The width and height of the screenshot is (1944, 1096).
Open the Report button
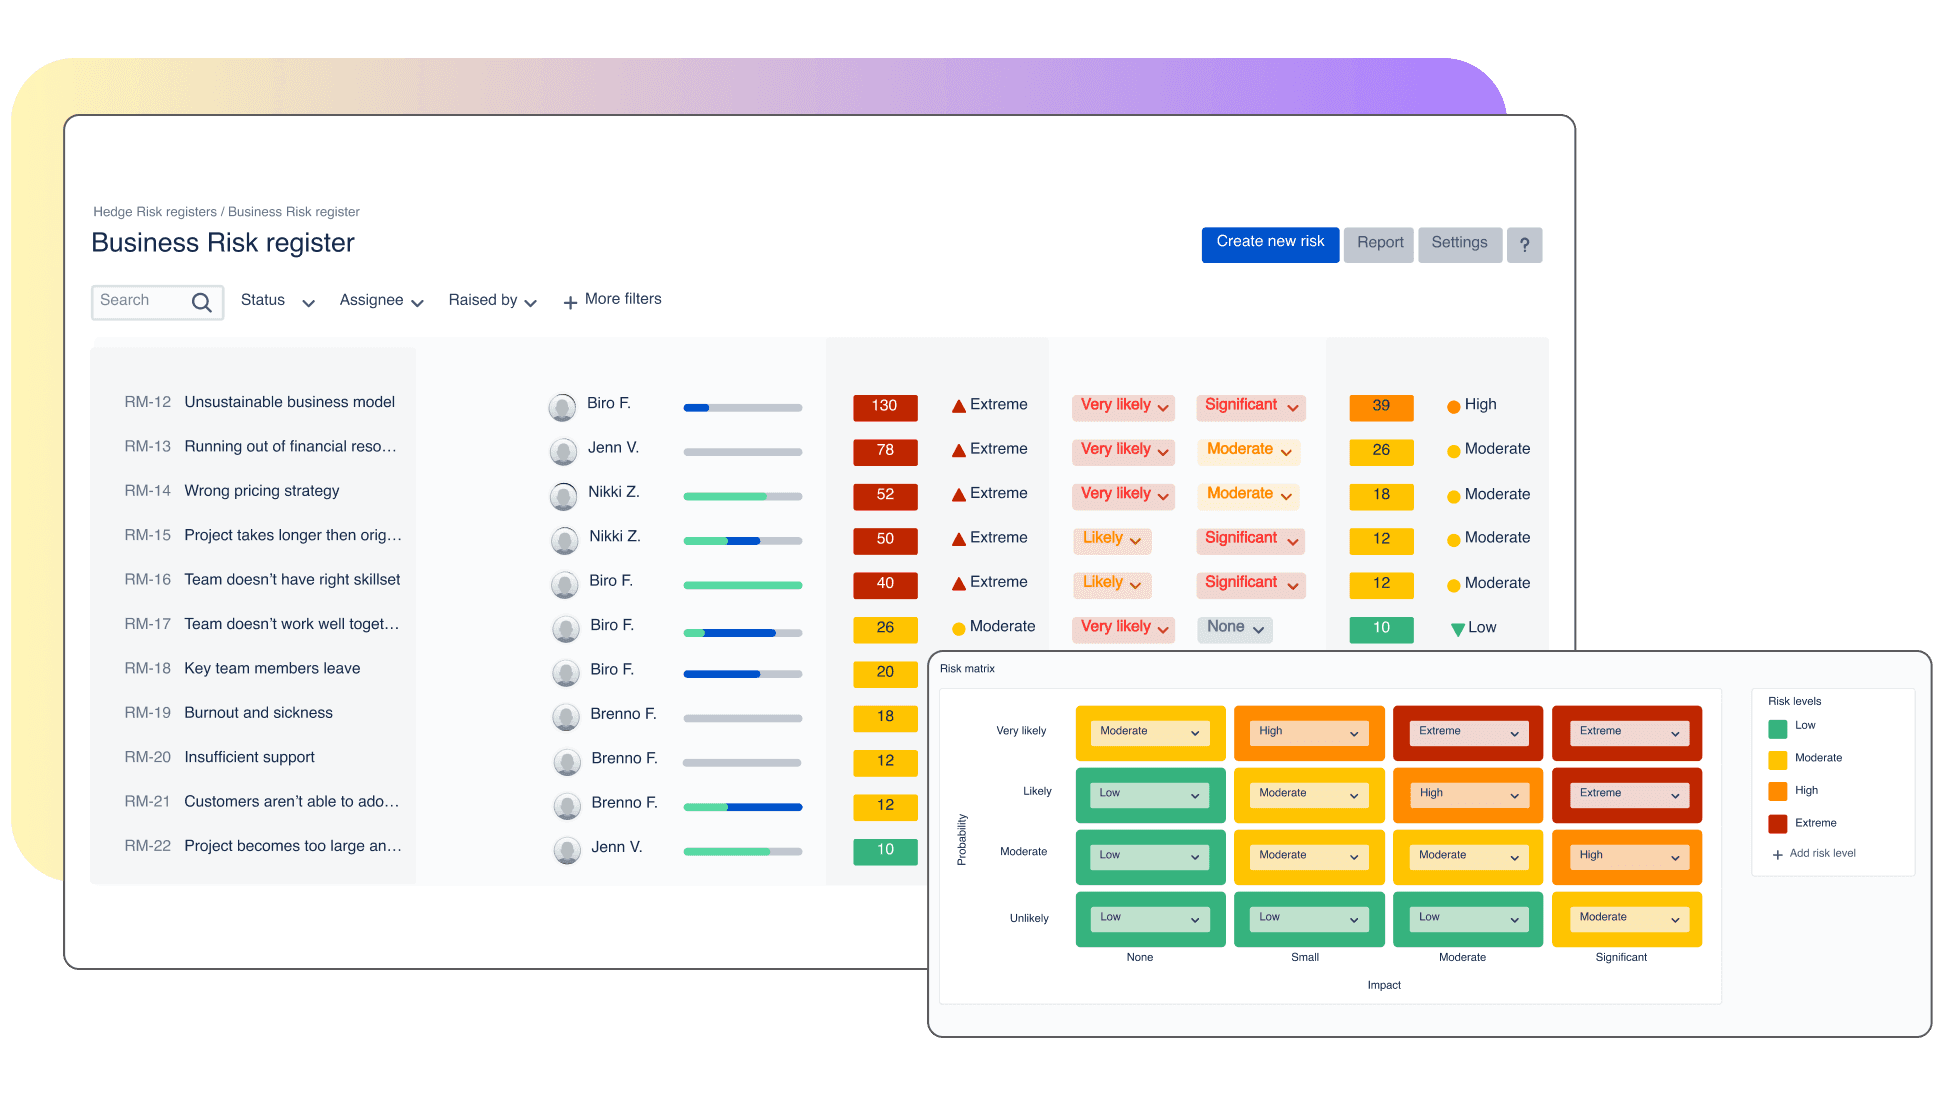point(1379,245)
